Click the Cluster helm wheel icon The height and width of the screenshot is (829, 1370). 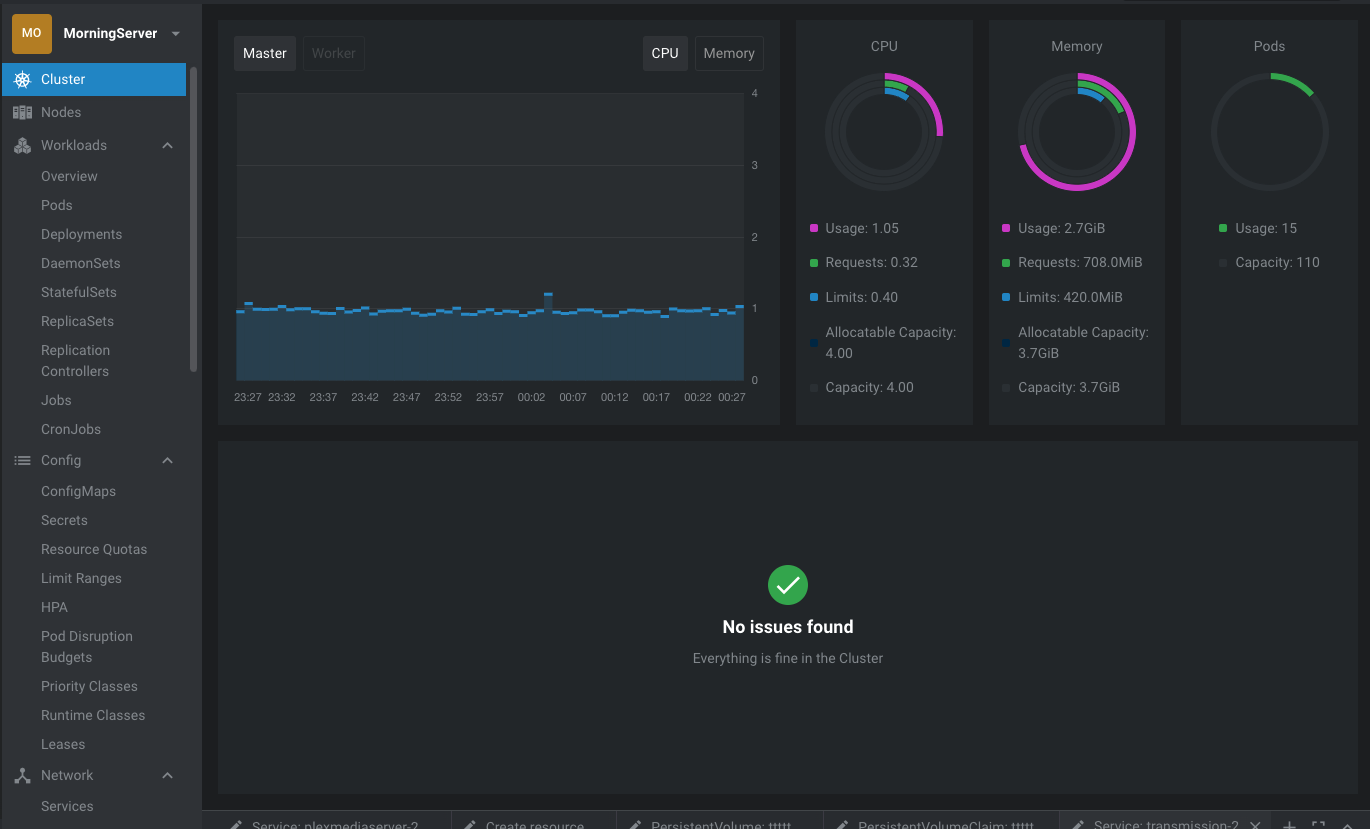[x=22, y=79]
